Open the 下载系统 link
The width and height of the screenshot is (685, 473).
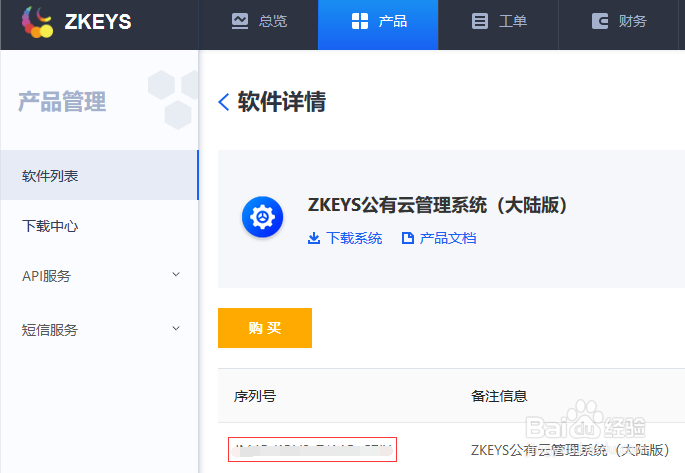pos(354,238)
